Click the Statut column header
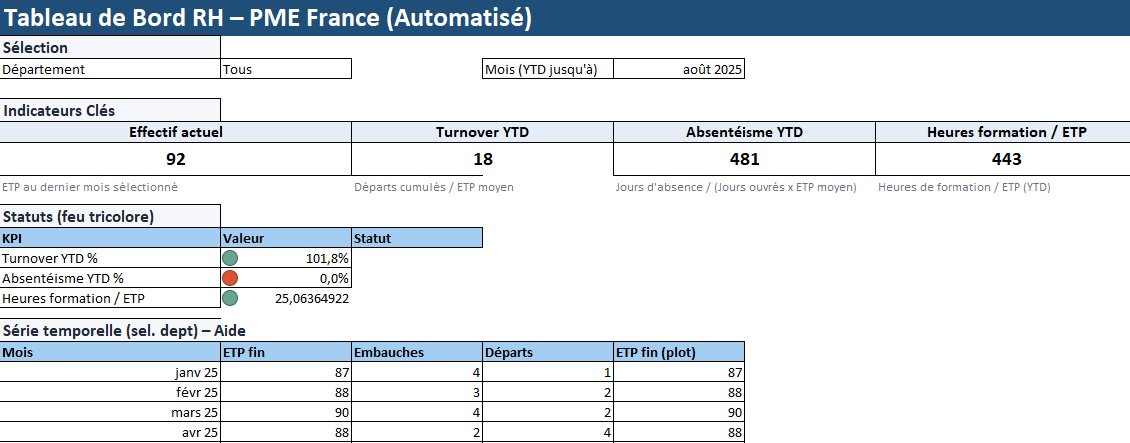1130x443 pixels. click(417, 238)
